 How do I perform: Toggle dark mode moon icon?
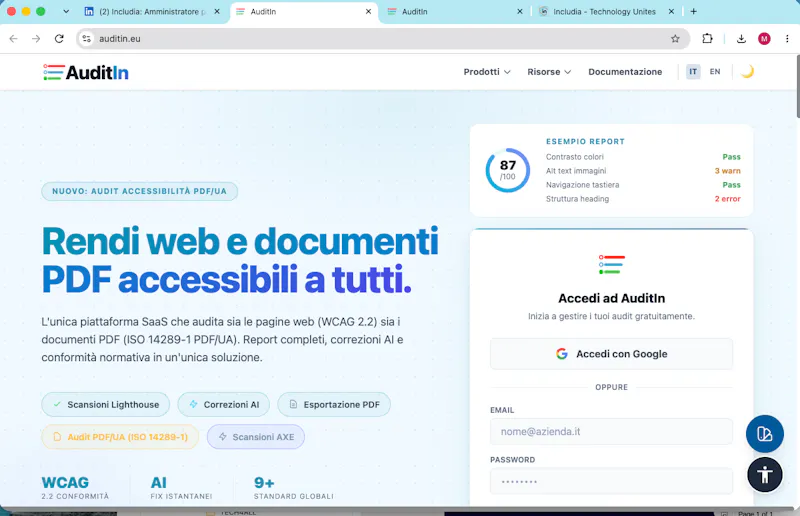click(x=747, y=71)
